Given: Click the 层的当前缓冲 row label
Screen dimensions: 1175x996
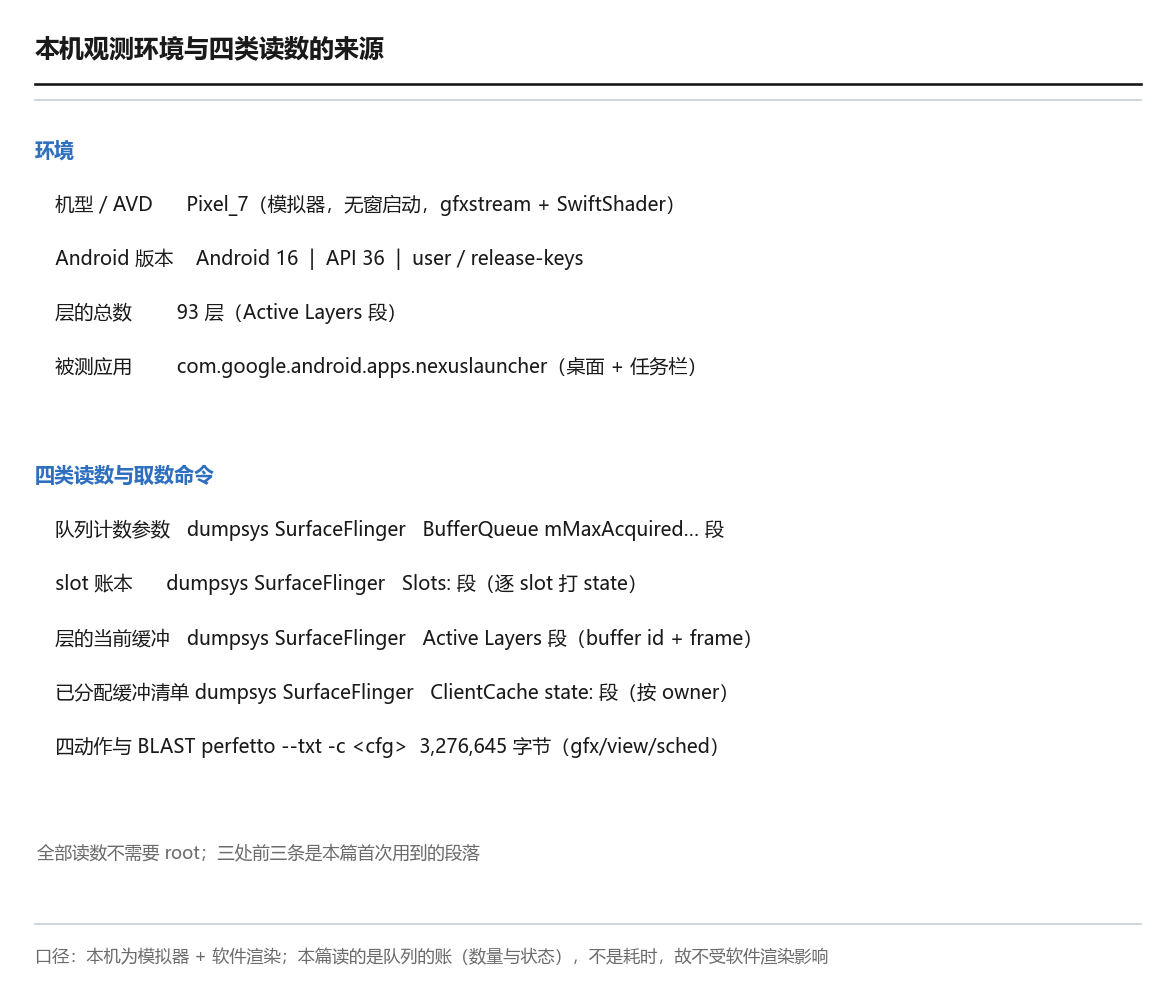Looking at the screenshot, I should click(x=113, y=638).
